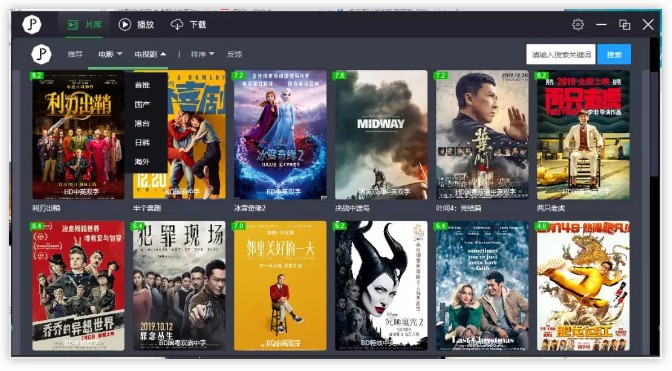Choose 海外 from the 电视剧 menu
The height and width of the screenshot is (371, 672).
142,162
